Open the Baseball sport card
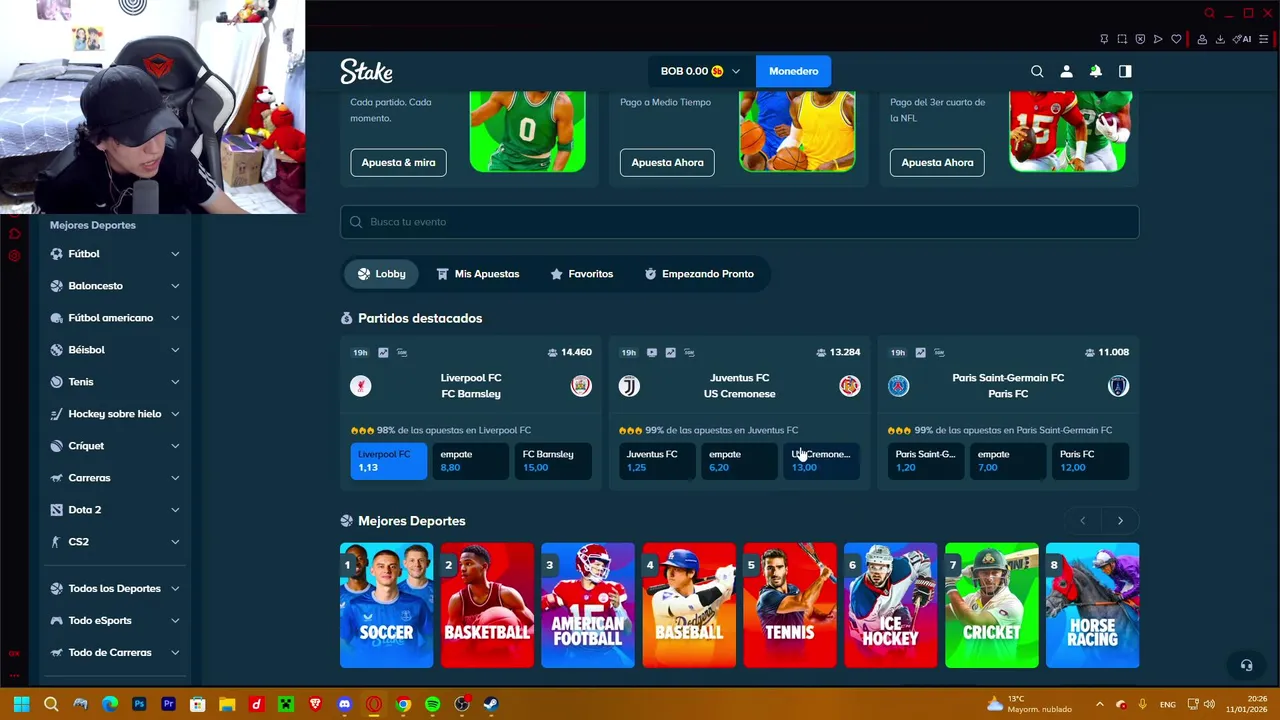This screenshot has width=1280, height=720. pyautogui.click(x=689, y=605)
